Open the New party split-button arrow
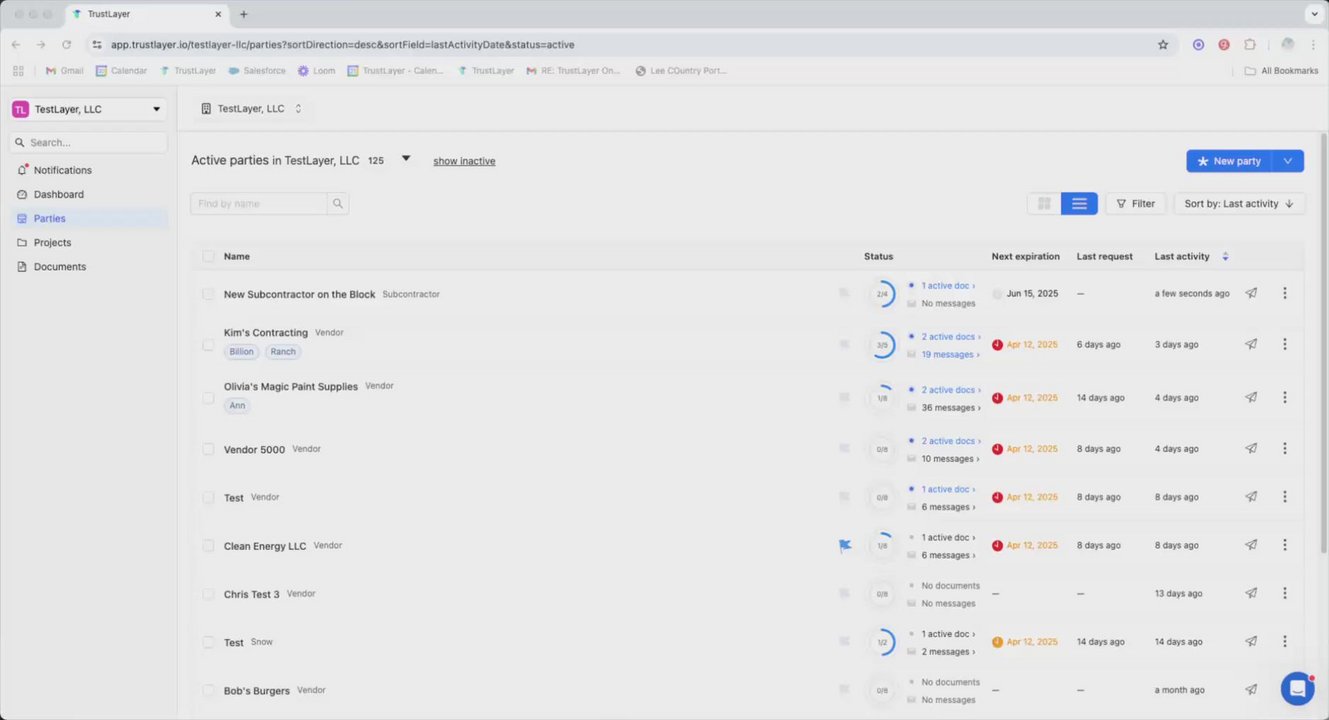Viewport: 1329px width, 720px height. [x=1288, y=161]
